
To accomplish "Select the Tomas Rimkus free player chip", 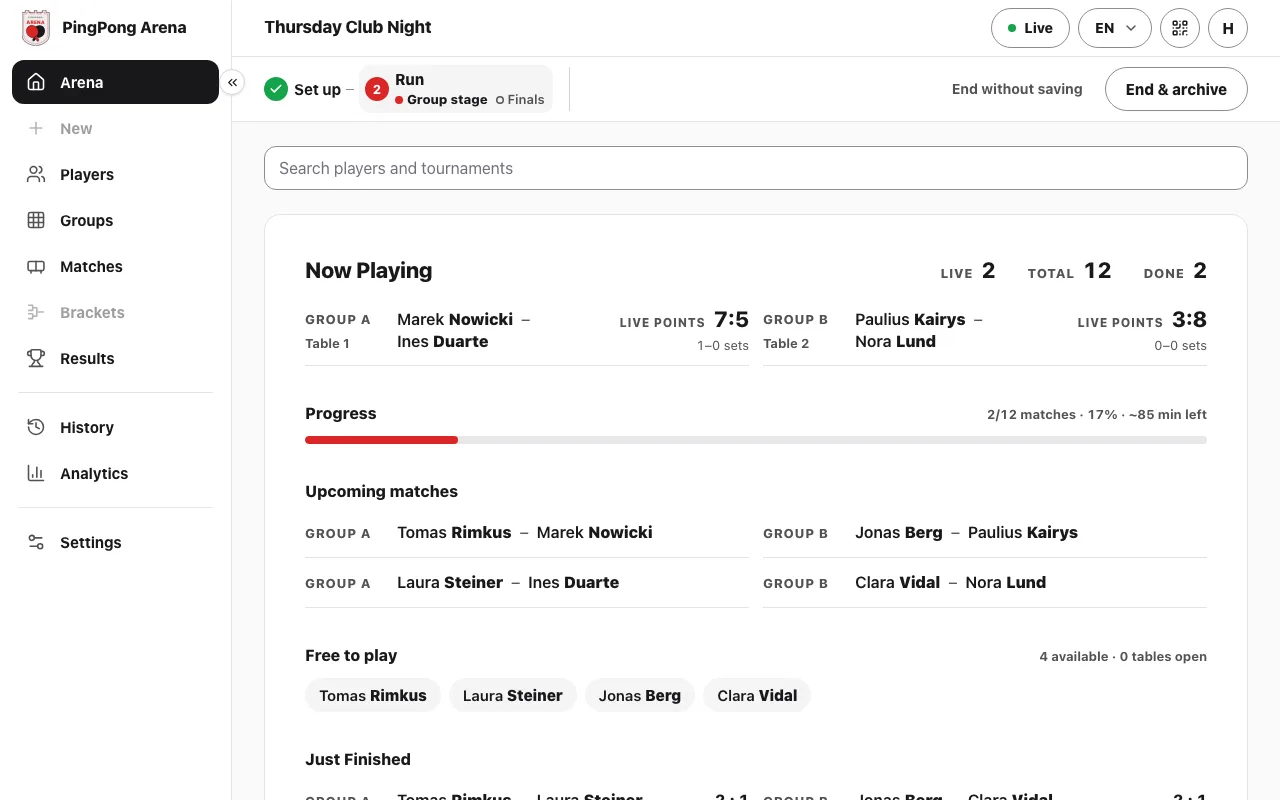I will [x=373, y=695].
